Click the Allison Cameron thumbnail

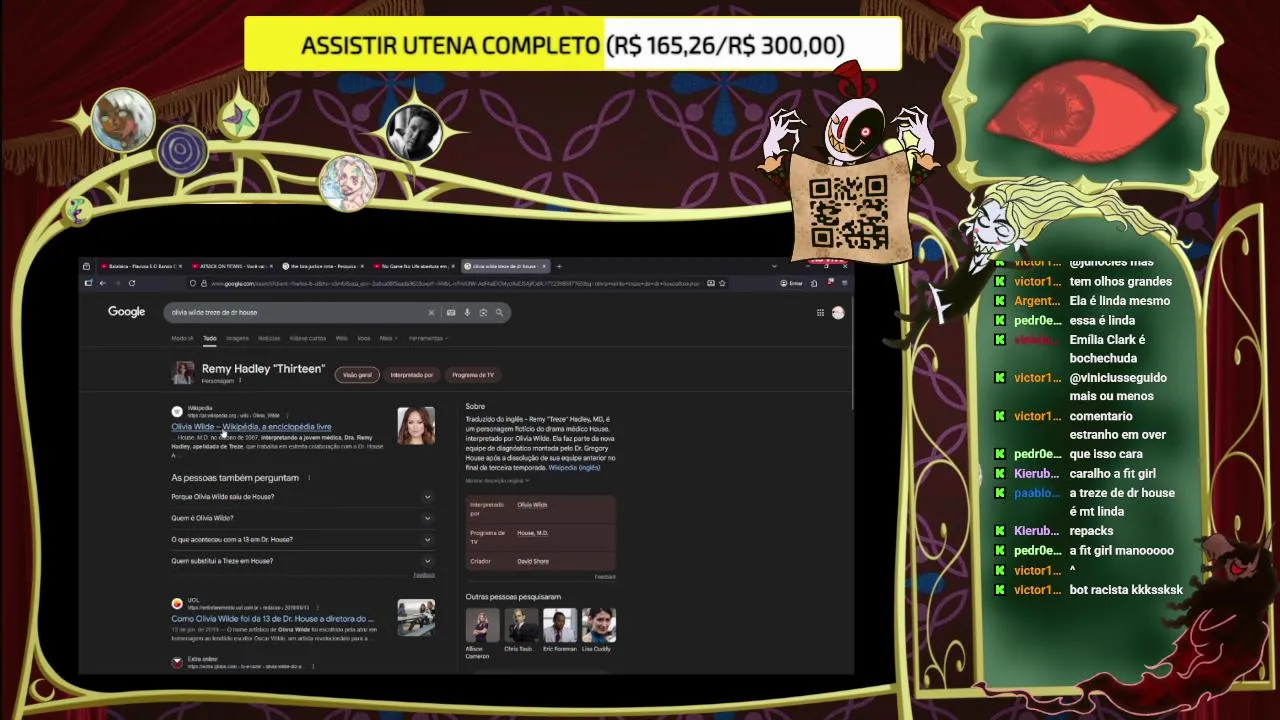(482, 625)
